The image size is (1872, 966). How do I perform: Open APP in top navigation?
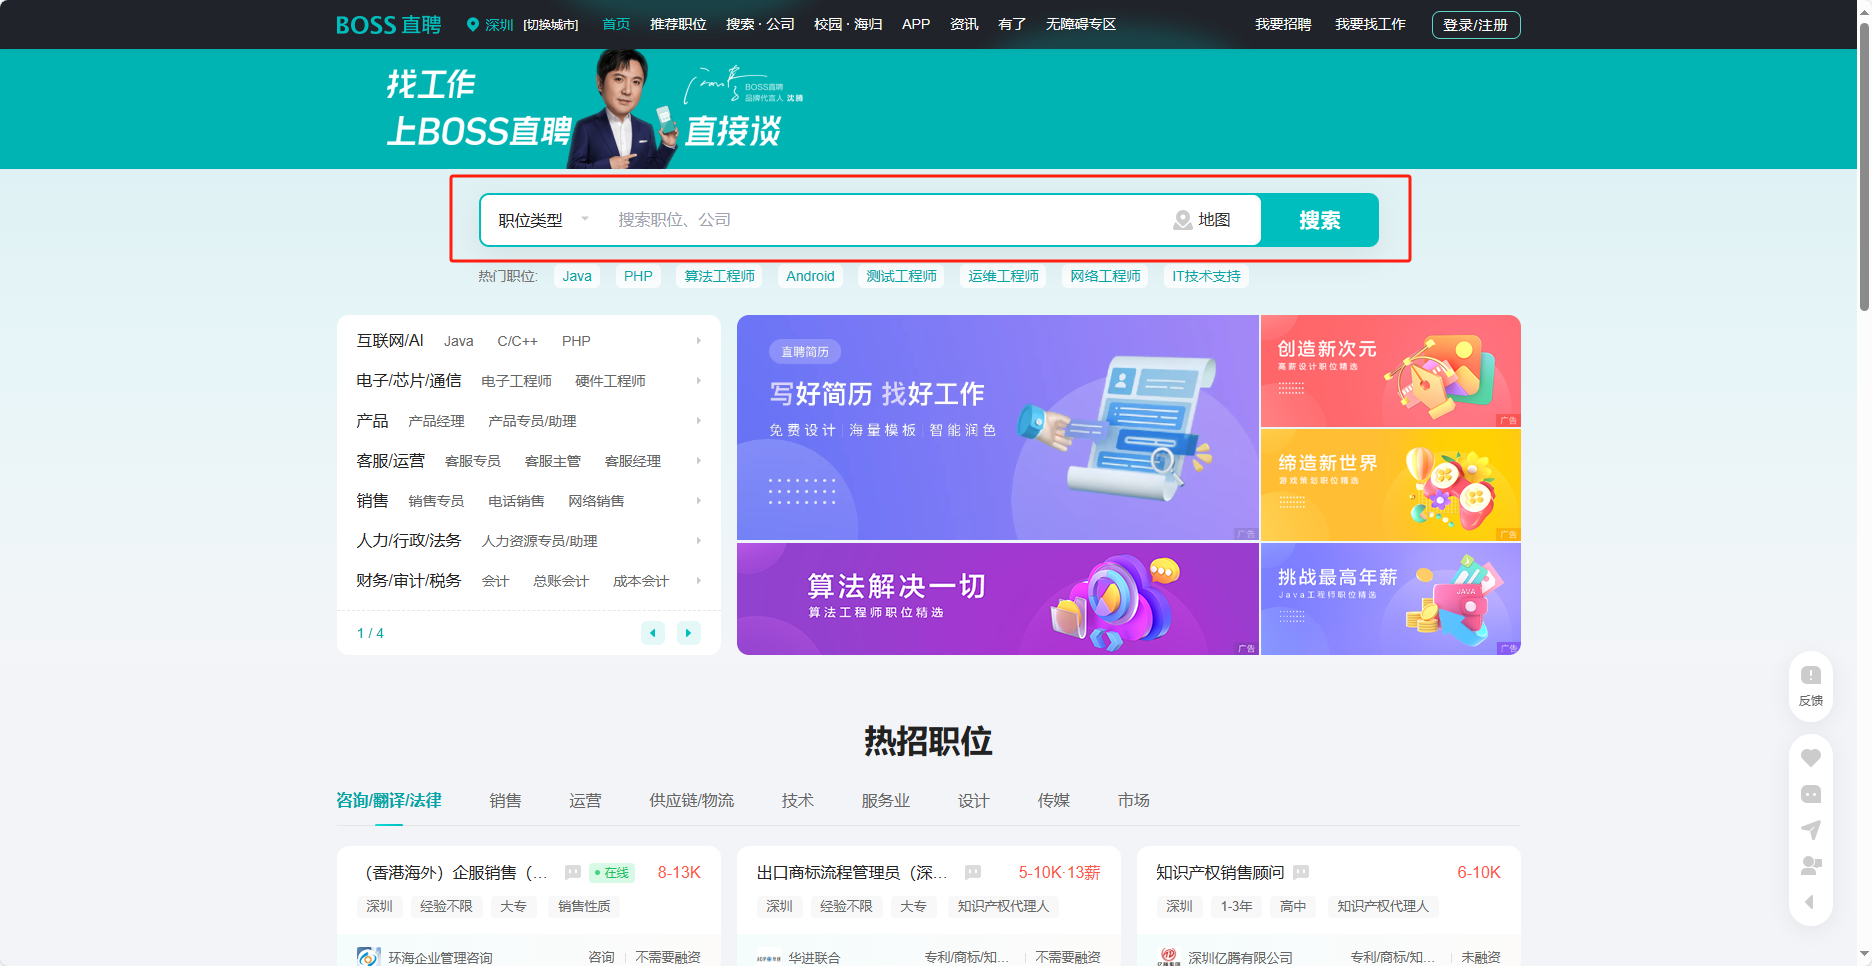click(x=916, y=24)
